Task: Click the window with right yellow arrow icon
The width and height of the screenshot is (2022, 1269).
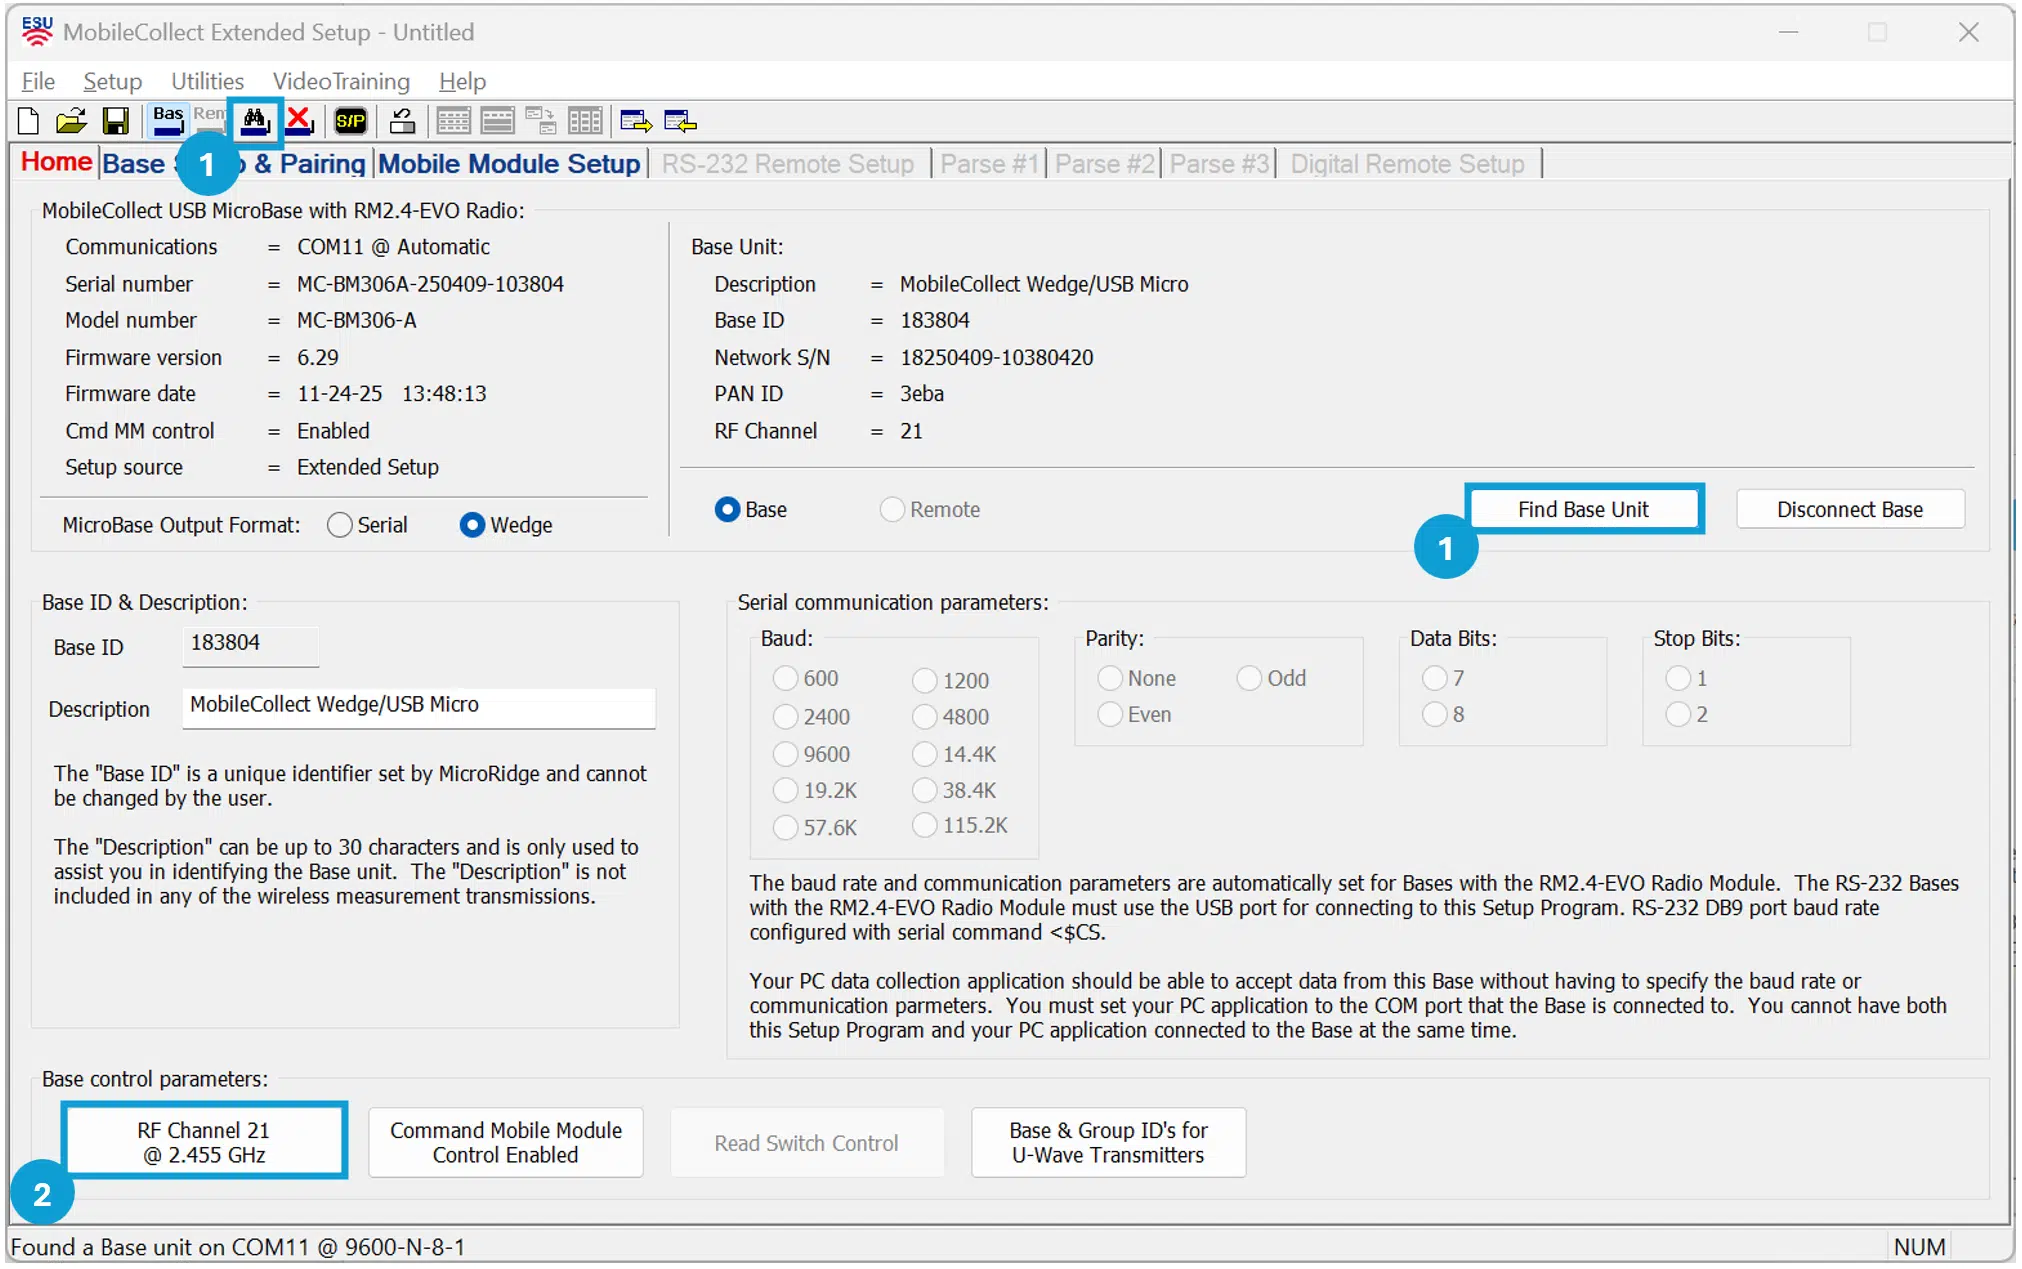Action: (636, 122)
